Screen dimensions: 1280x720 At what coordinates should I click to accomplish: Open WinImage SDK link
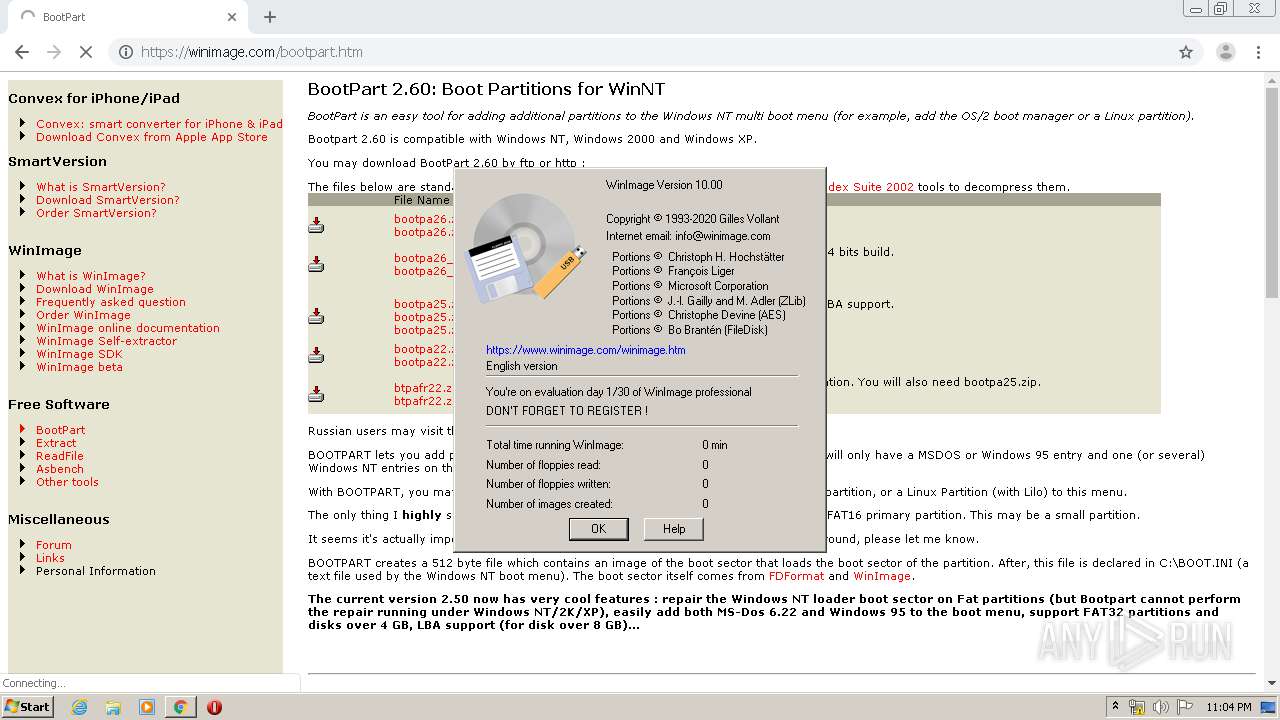pyautogui.click(x=79, y=354)
